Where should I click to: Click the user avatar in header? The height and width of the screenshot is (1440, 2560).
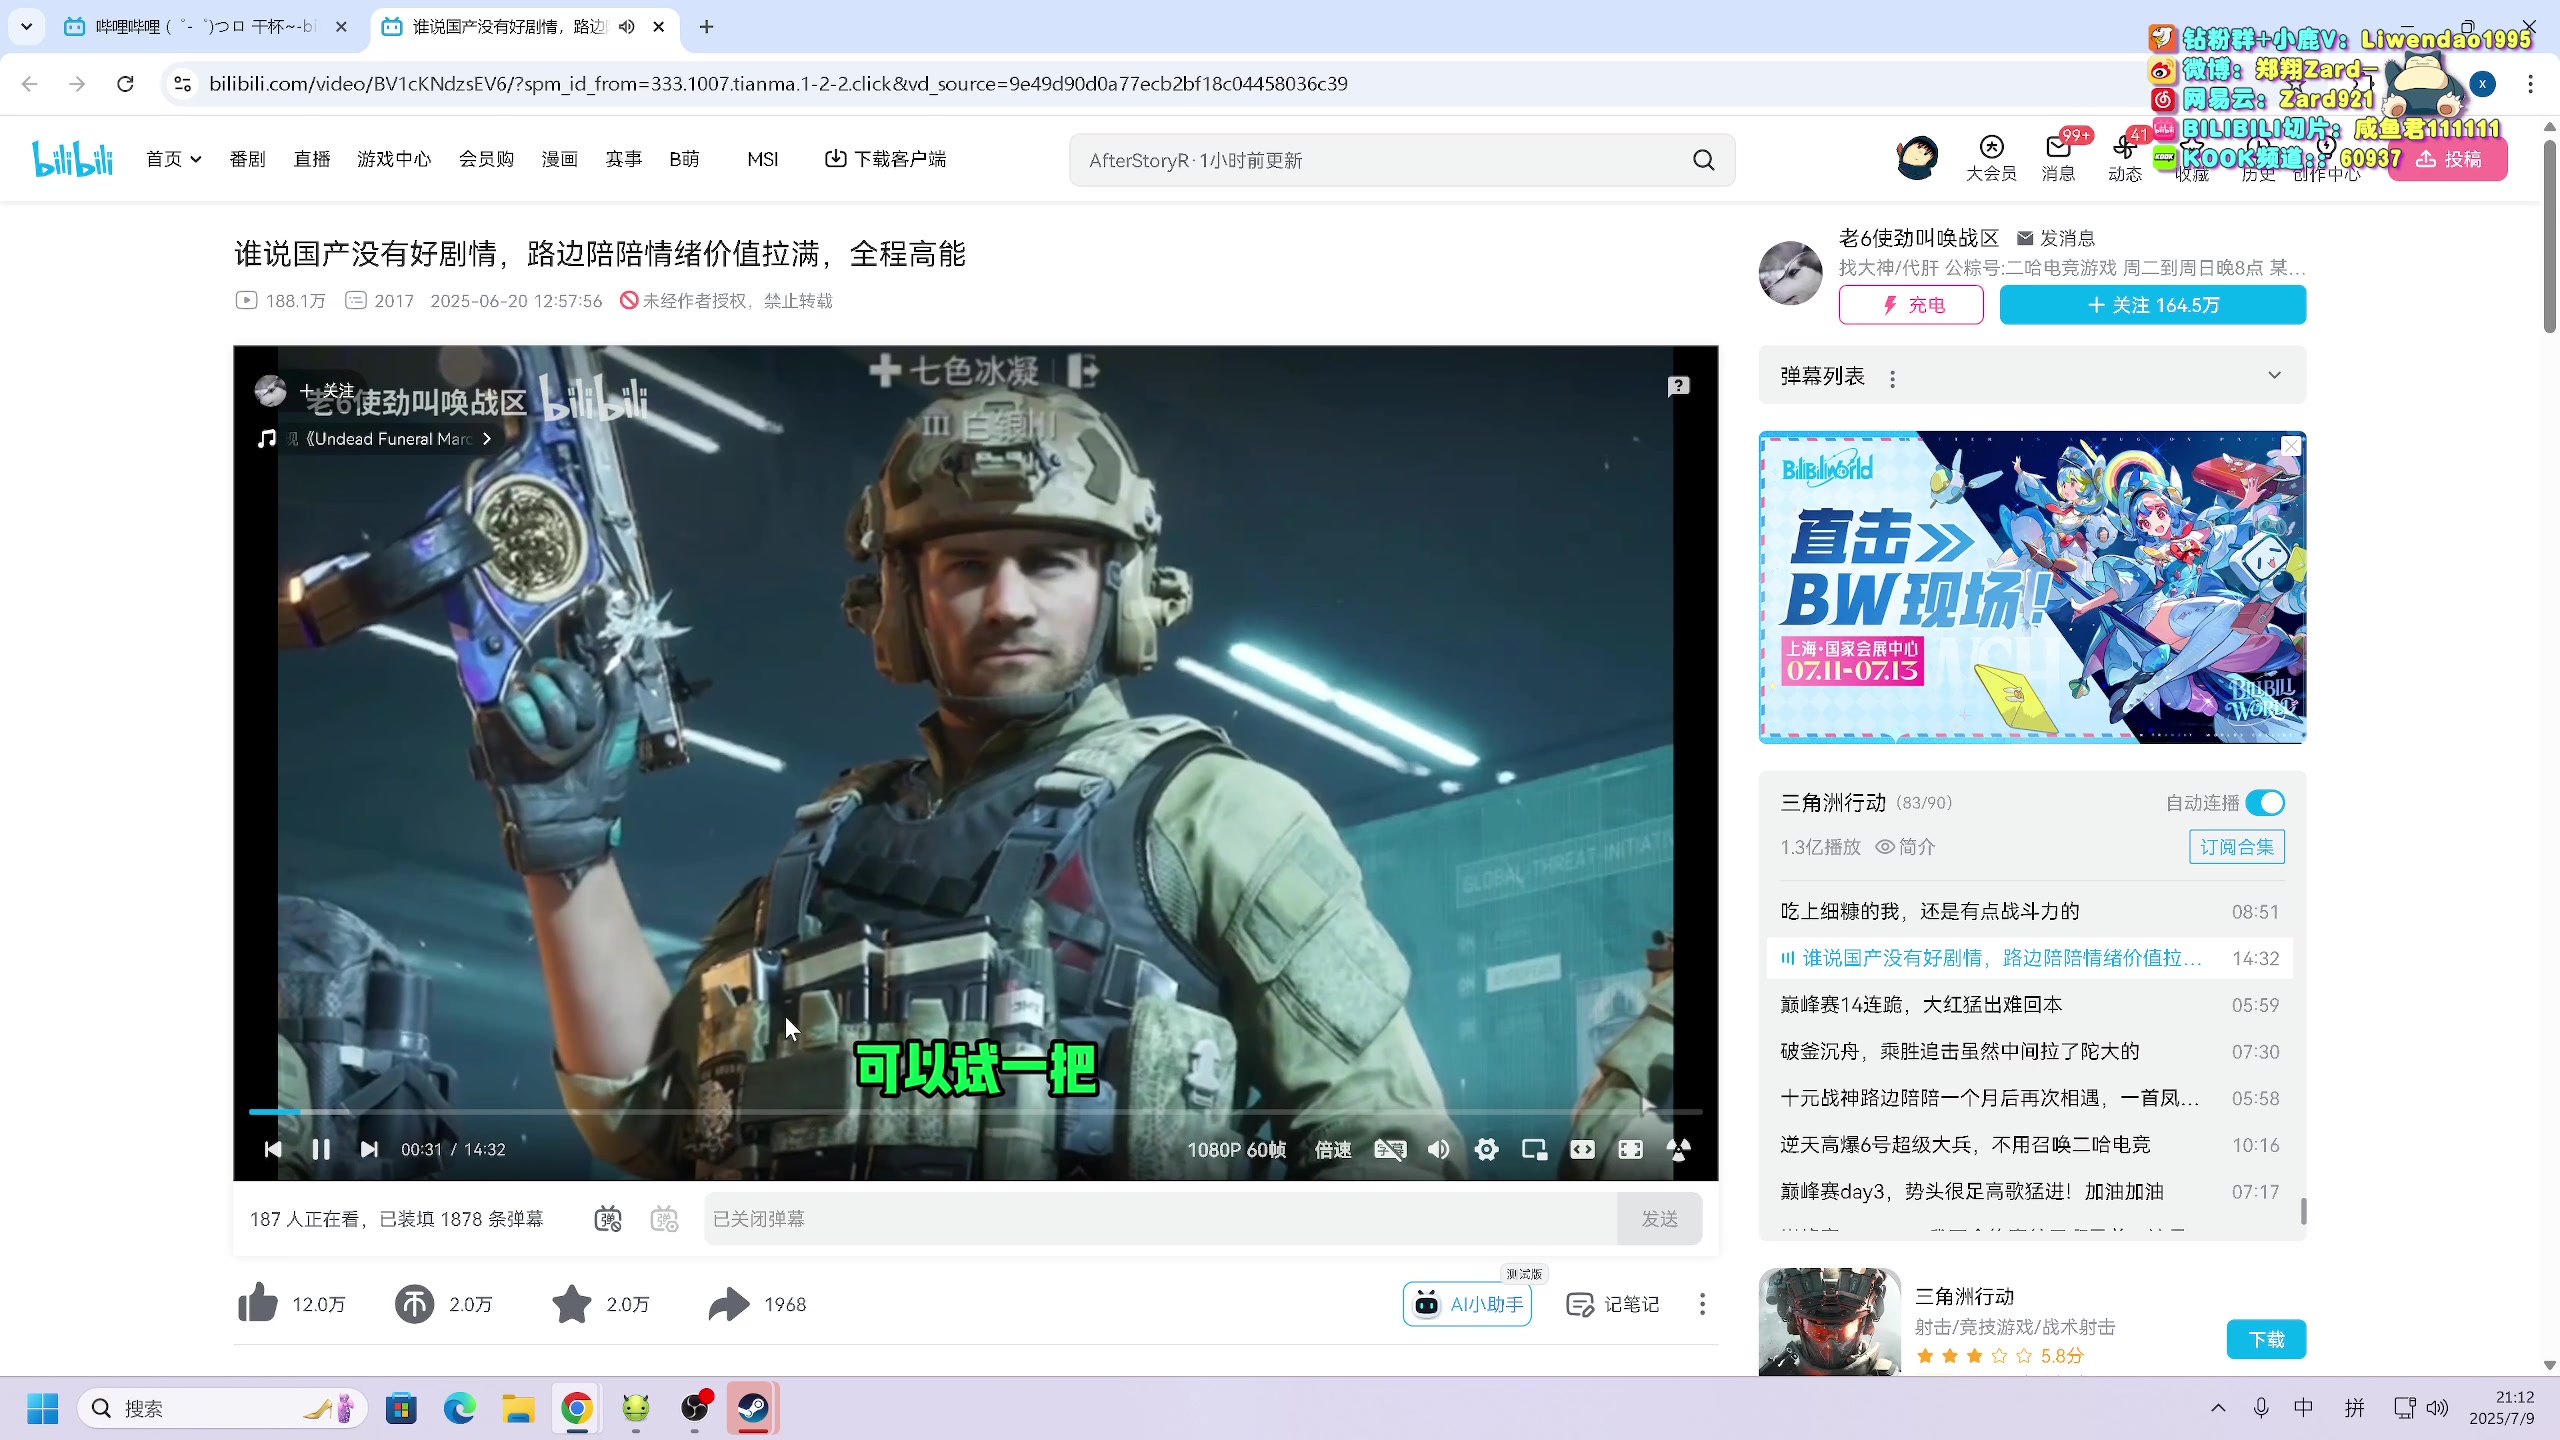(1917, 158)
